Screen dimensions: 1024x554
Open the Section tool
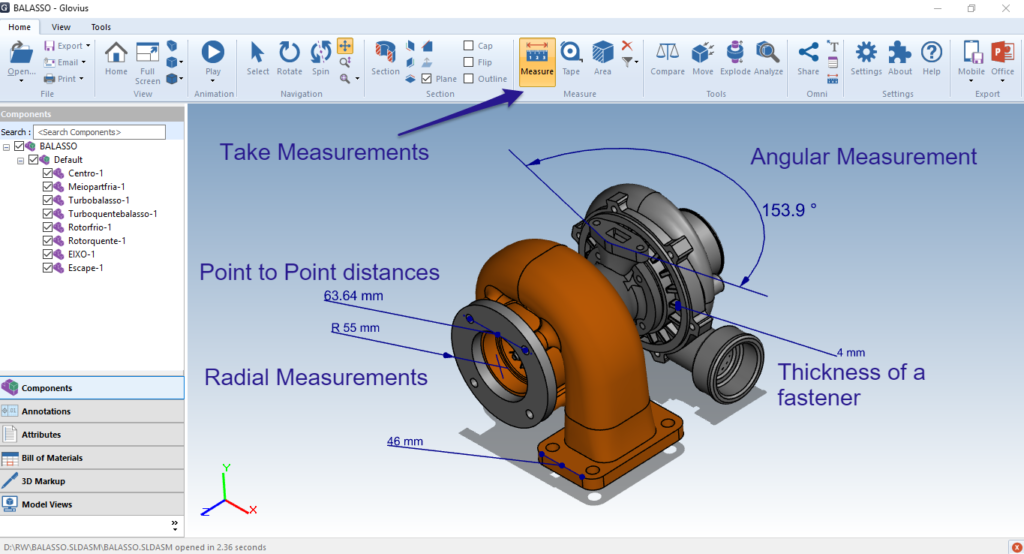pos(385,52)
